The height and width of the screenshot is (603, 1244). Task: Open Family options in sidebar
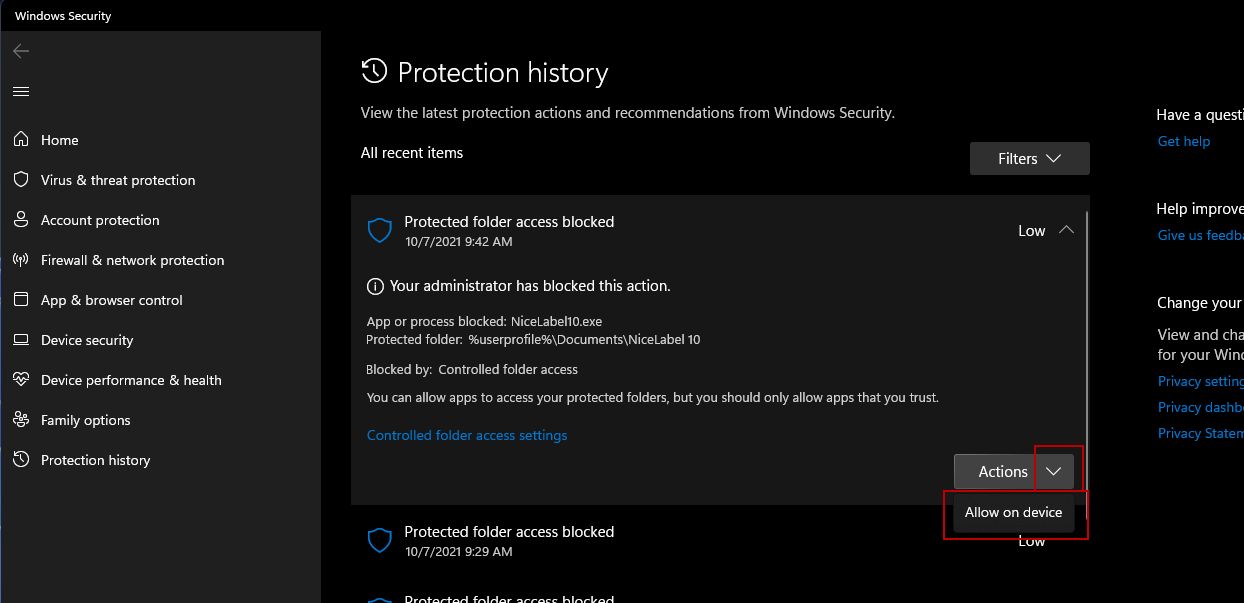85,420
